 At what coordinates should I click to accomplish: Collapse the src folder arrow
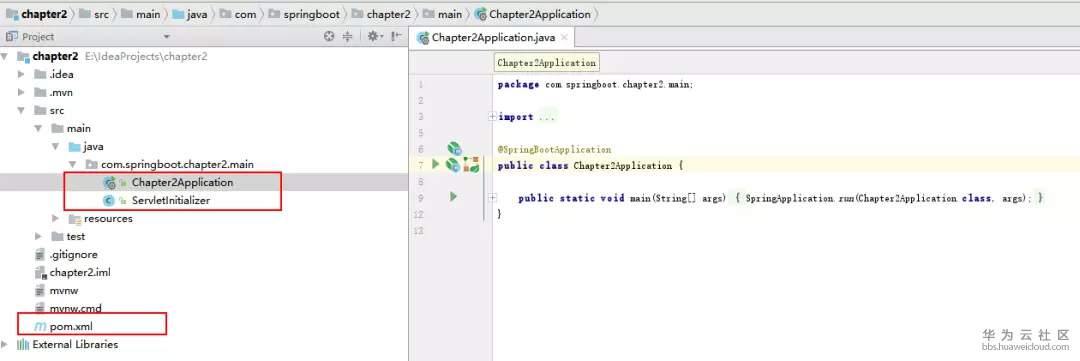click(x=22, y=110)
